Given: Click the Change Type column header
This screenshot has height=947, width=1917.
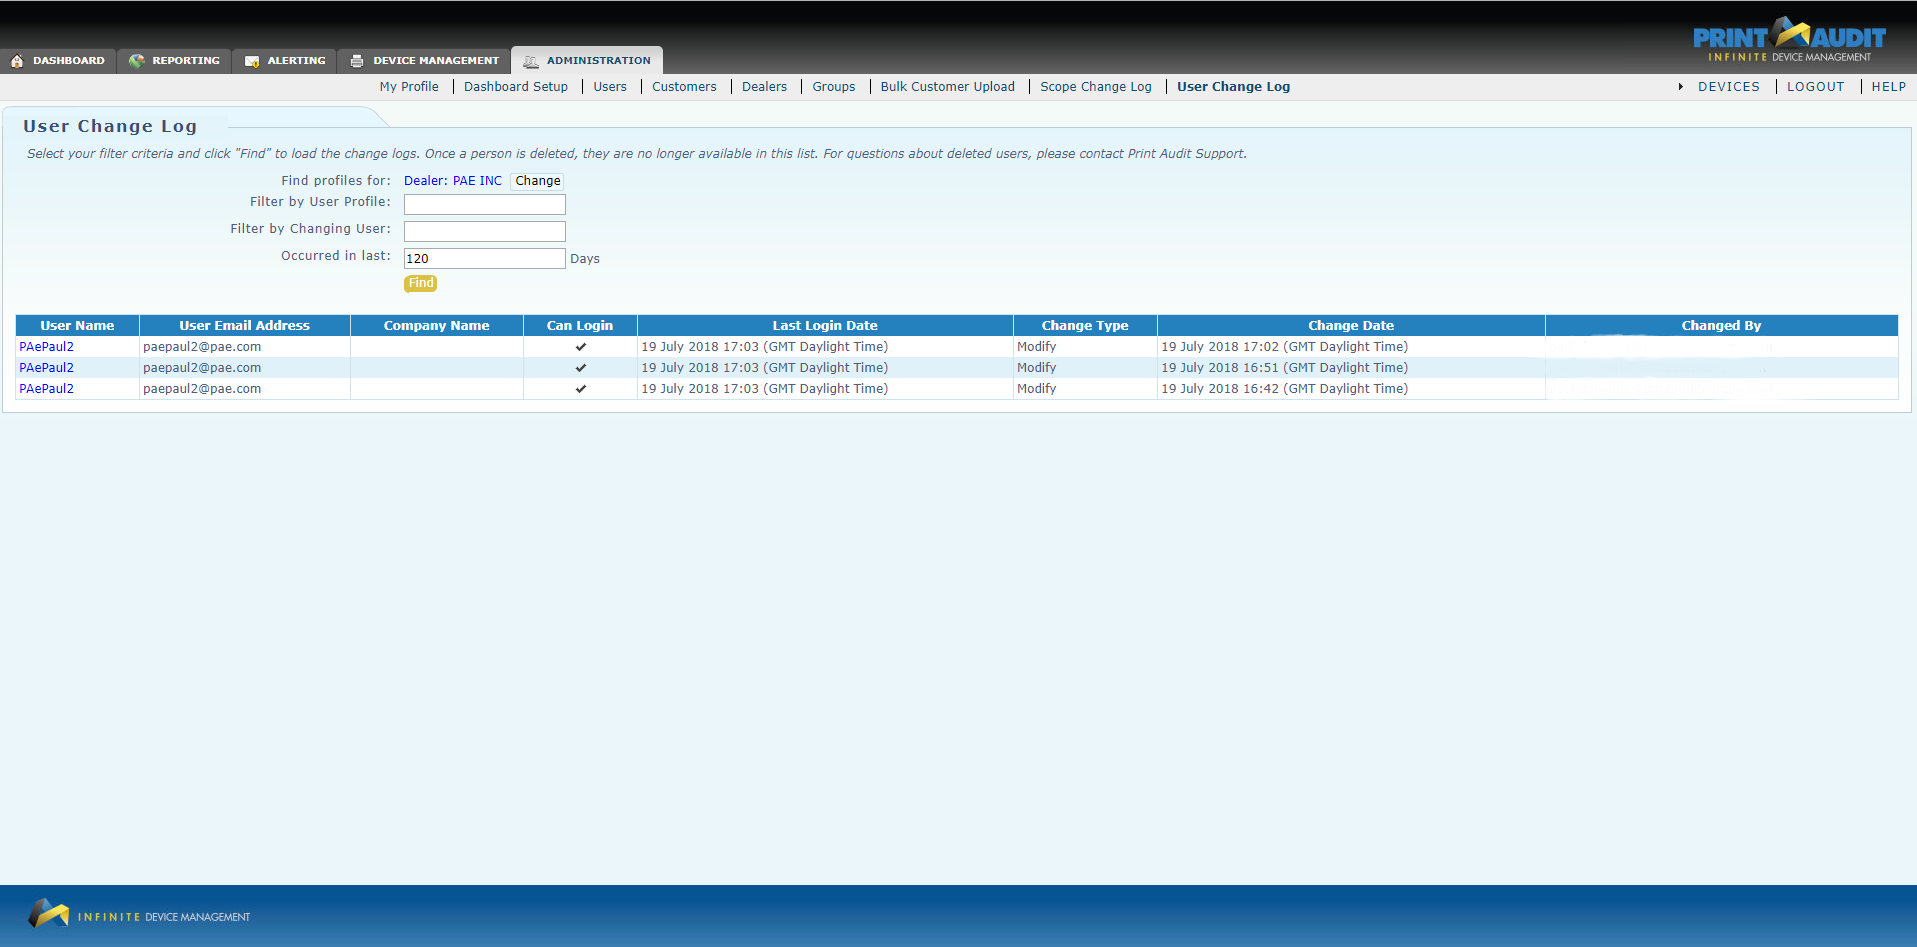Looking at the screenshot, I should point(1085,325).
